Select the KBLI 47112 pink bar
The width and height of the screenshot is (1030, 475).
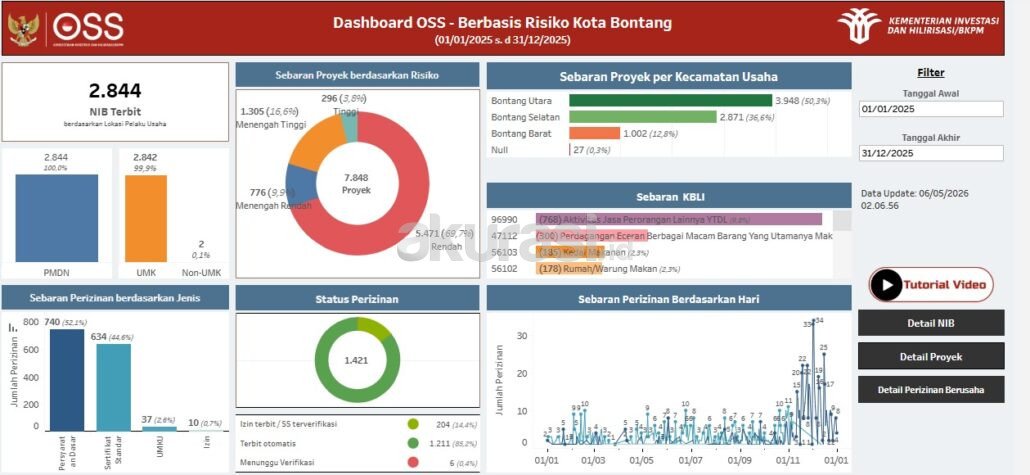click(591, 236)
